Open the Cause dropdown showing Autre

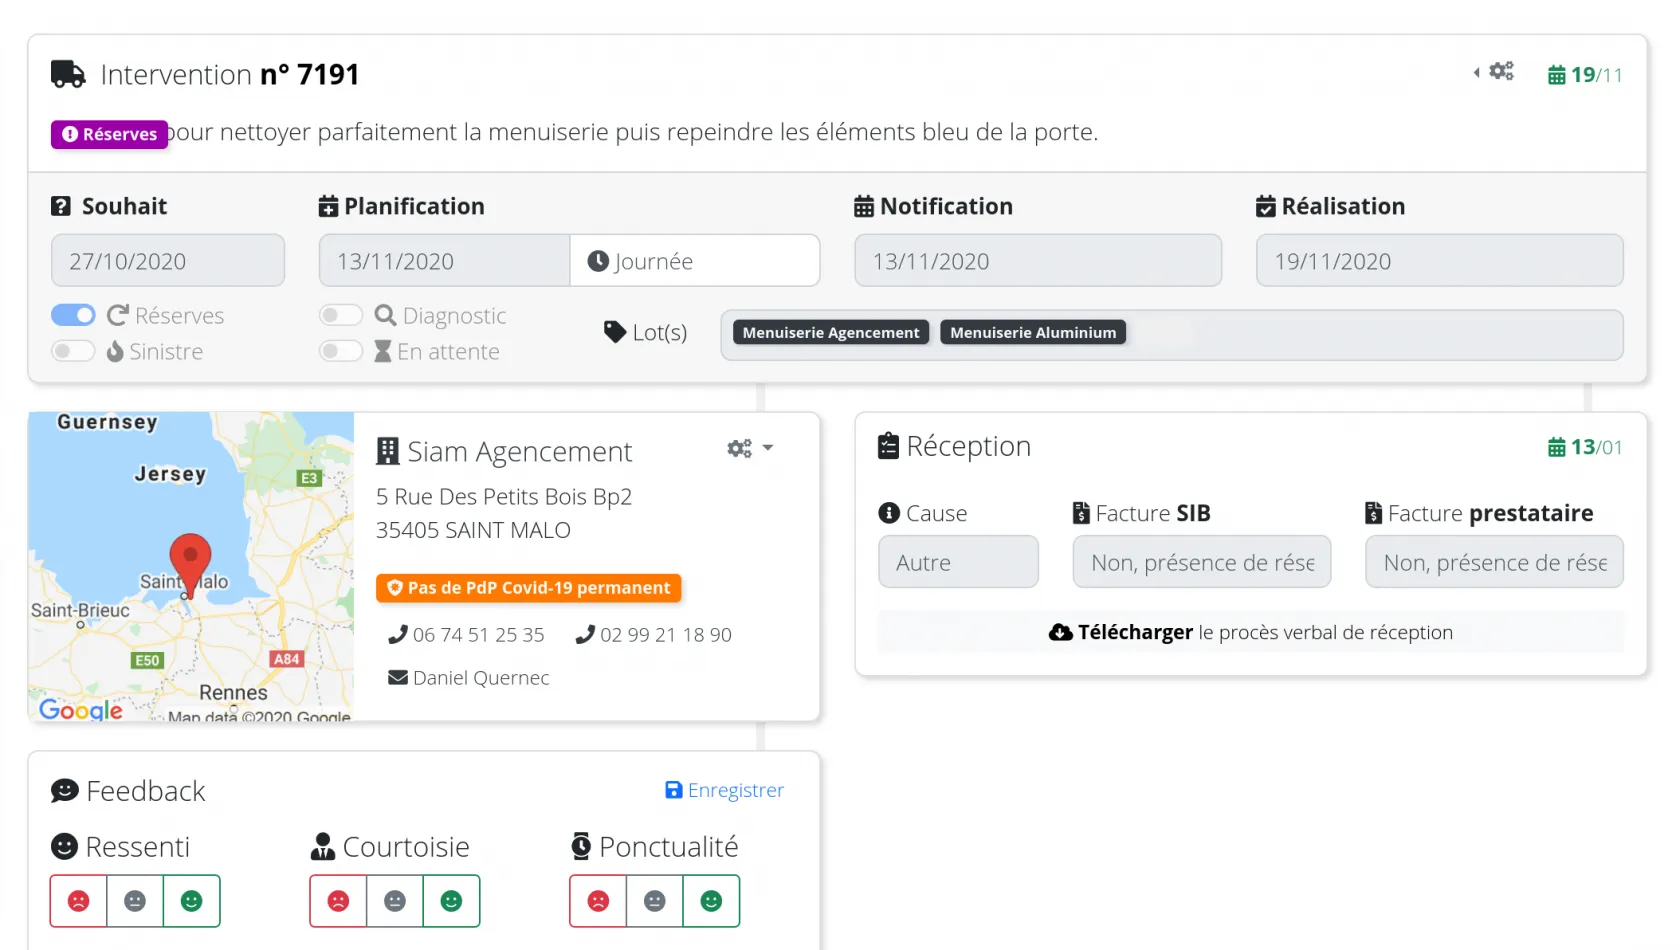[957, 562]
